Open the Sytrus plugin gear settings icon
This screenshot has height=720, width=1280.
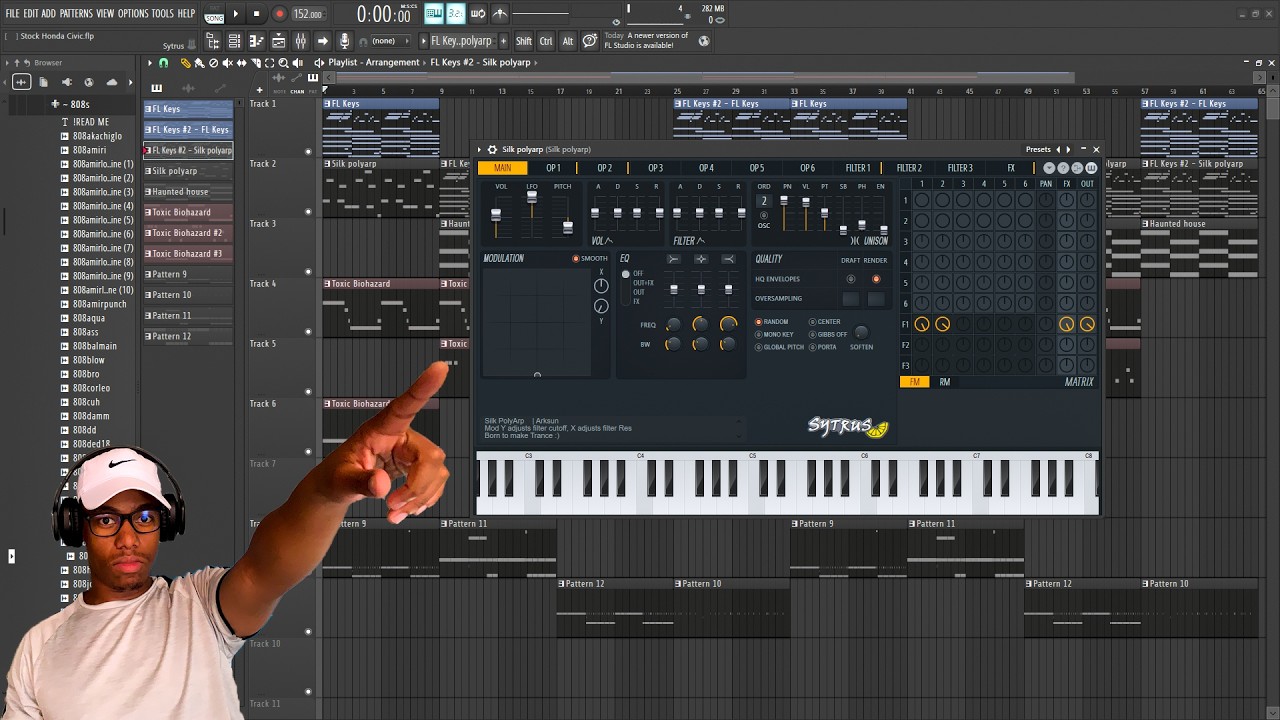pyautogui.click(x=491, y=150)
